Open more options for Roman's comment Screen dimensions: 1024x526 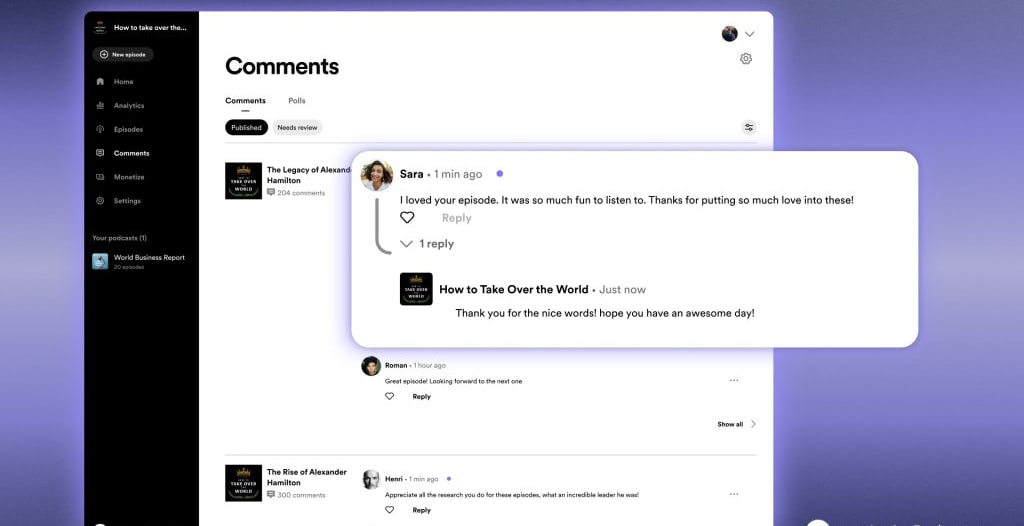click(x=734, y=381)
